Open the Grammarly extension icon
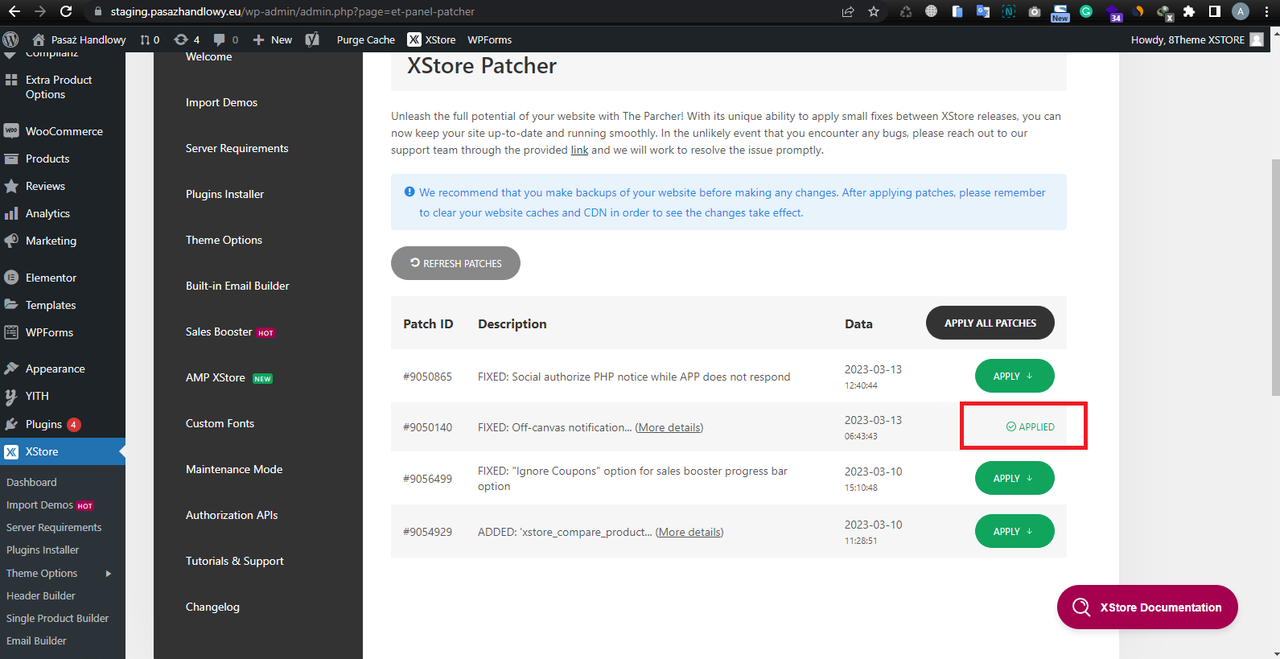Screen dimensions: 1280x659 (x=1086, y=12)
